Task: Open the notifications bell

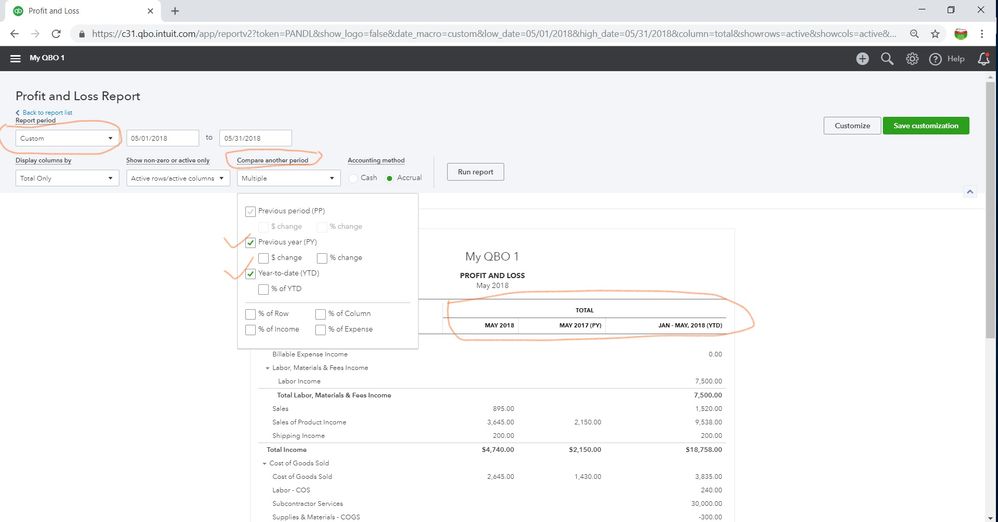Action: 983,59
